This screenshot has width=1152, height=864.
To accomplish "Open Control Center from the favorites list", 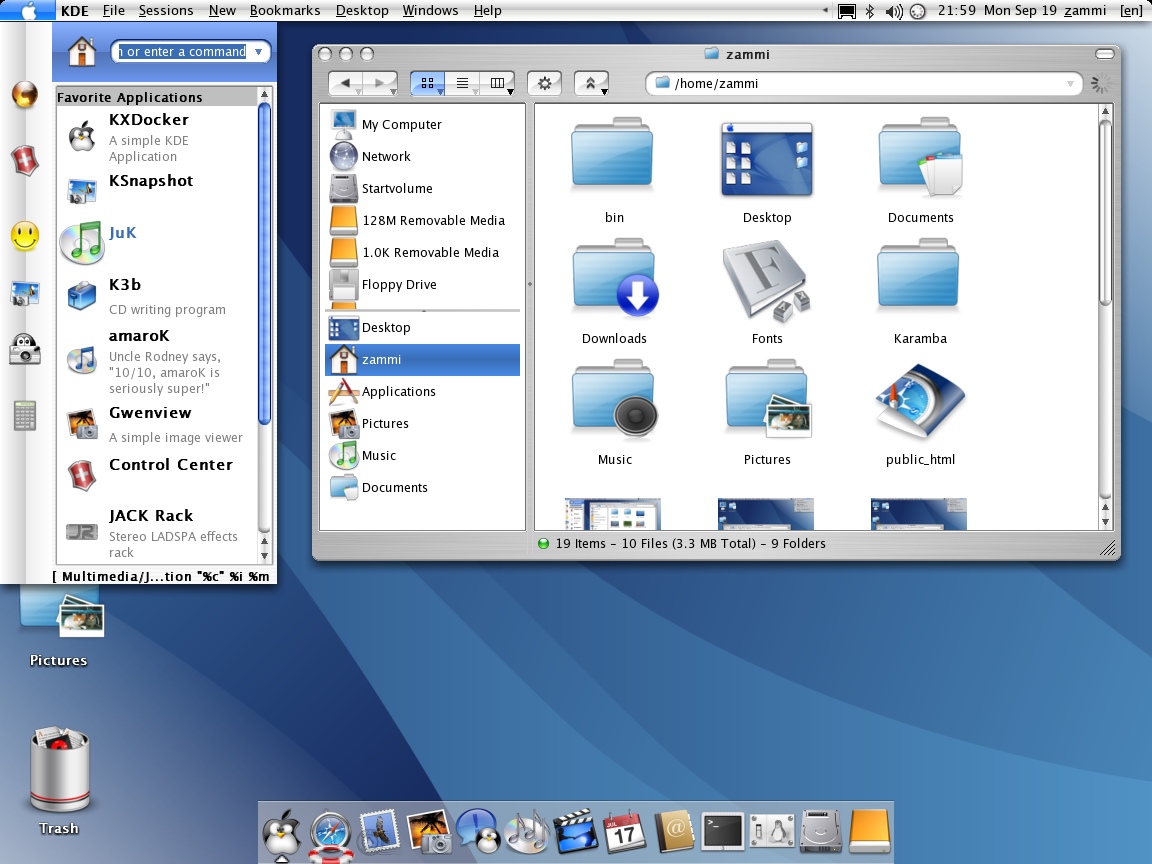I will point(157,475).
